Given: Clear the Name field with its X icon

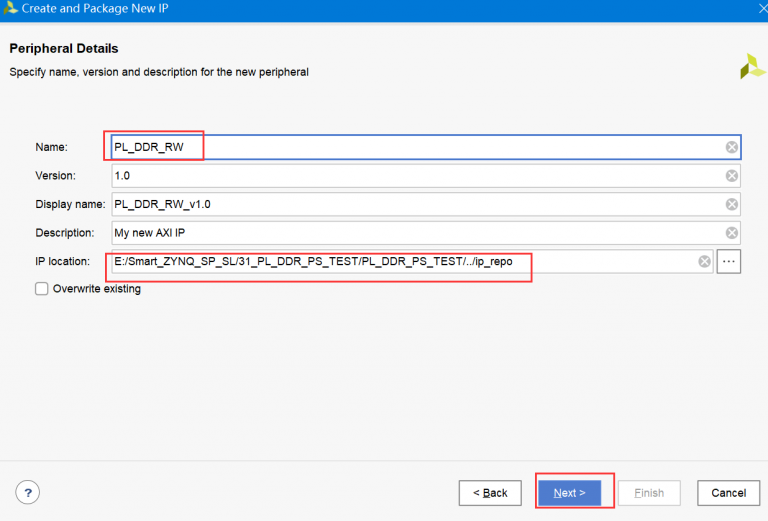Looking at the screenshot, I should pyautogui.click(x=732, y=147).
